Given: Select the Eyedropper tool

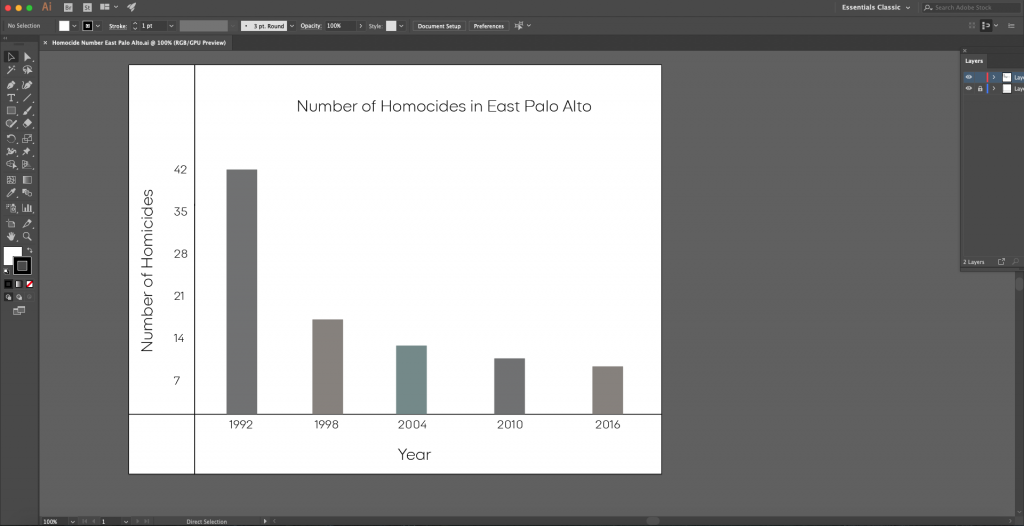Looking at the screenshot, I should click(11, 193).
